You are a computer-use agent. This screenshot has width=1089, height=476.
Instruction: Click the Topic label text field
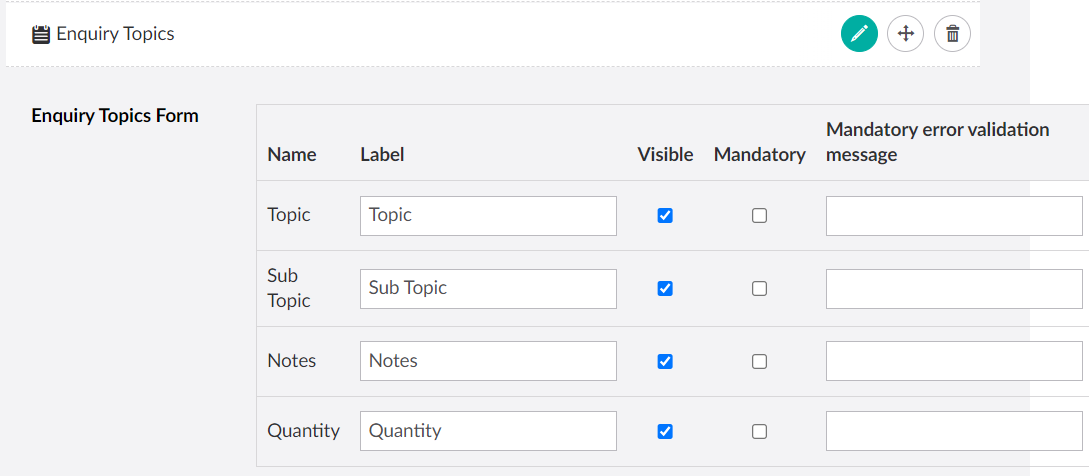[x=488, y=215]
